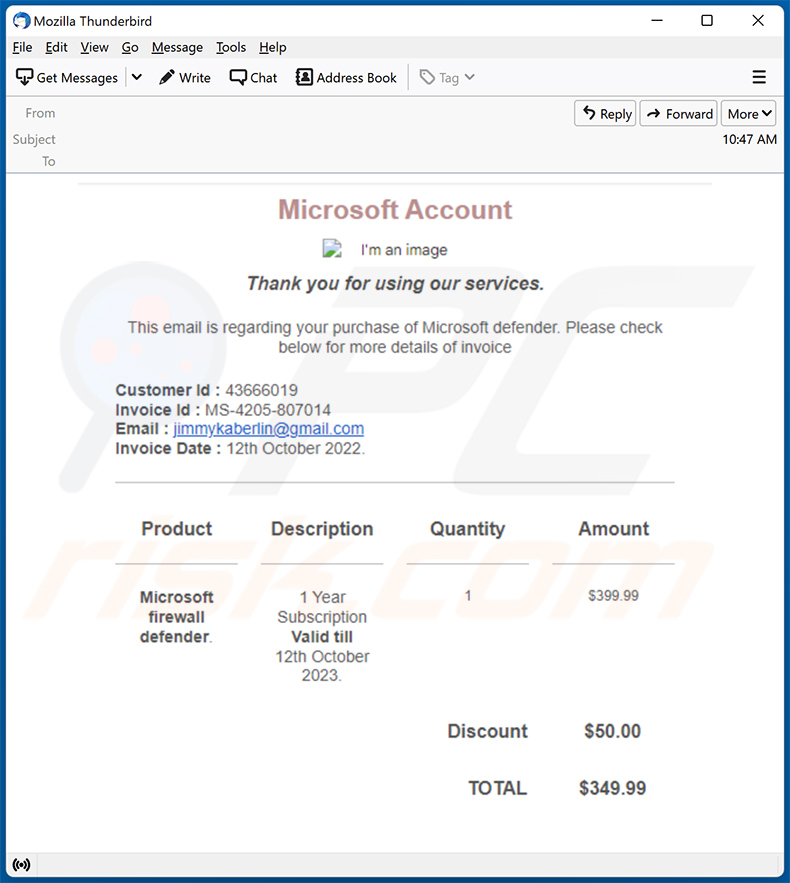Minimize the Thunderbird window
This screenshot has width=790, height=883.
point(657,21)
